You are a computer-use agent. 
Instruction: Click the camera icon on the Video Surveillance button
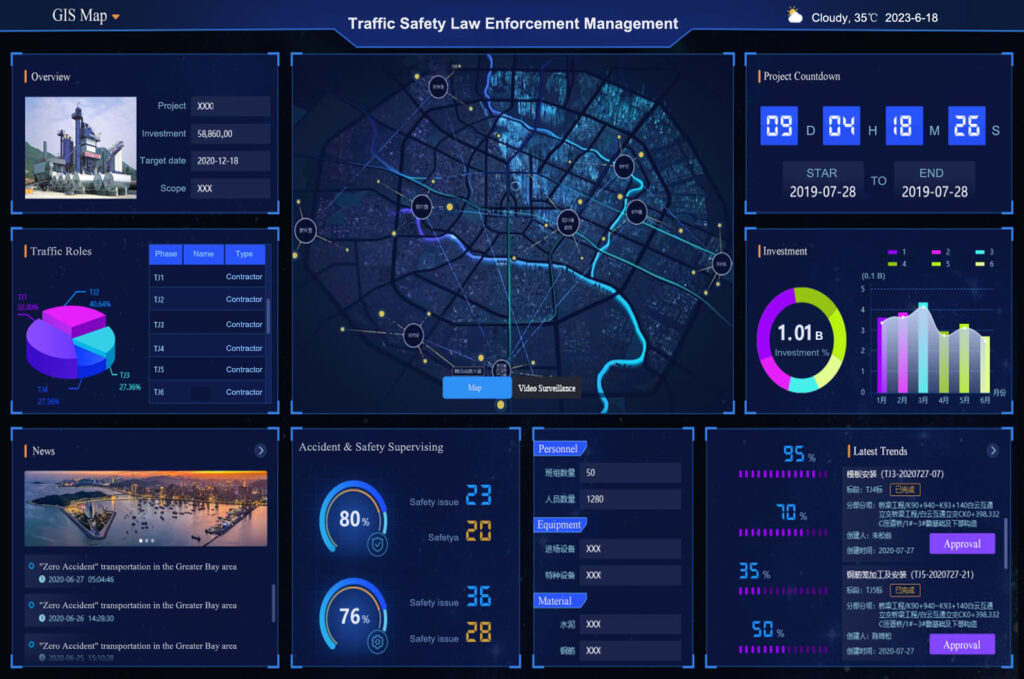tap(518, 388)
